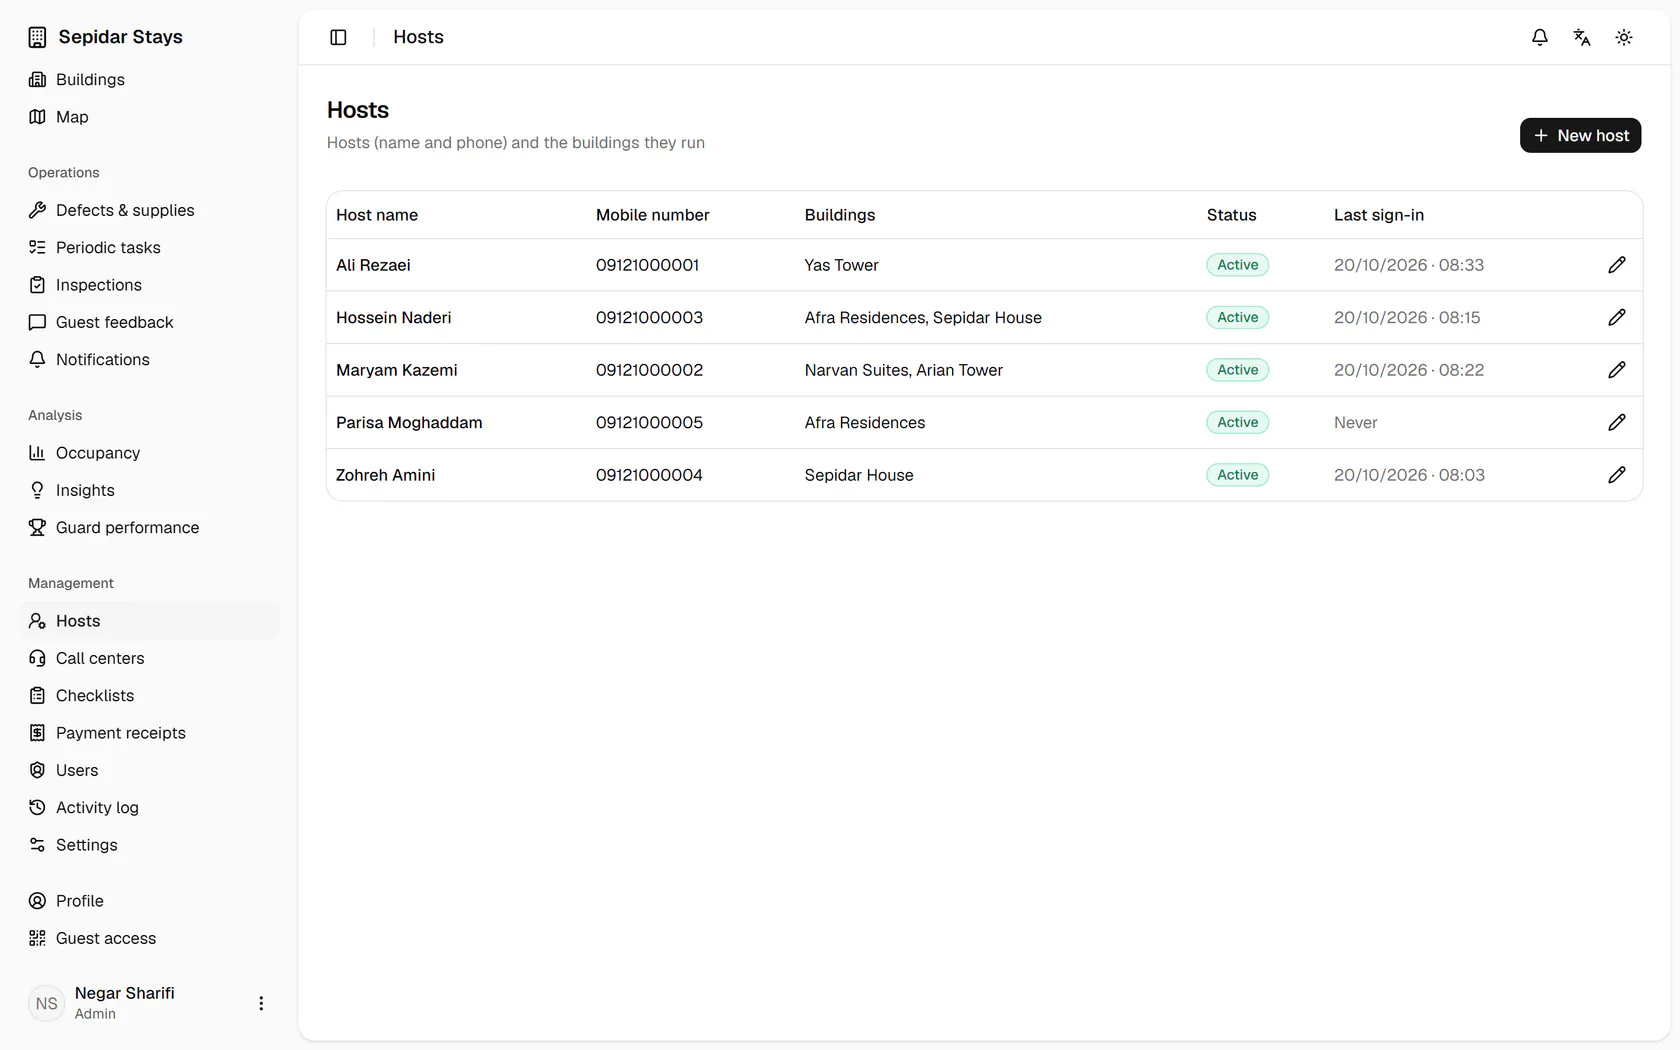Select mobile number 09121000003
The image size is (1680, 1050).
(649, 317)
